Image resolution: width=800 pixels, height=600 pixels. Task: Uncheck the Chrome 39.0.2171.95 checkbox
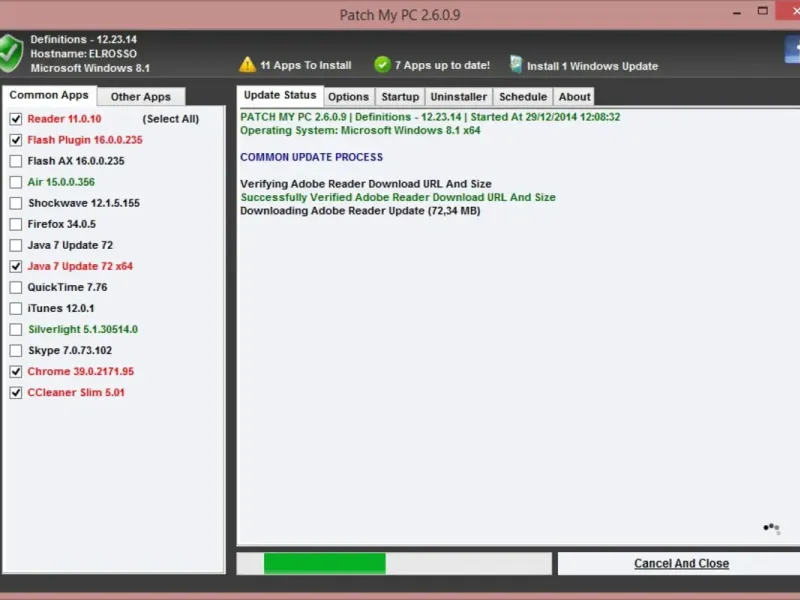[x=16, y=371]
